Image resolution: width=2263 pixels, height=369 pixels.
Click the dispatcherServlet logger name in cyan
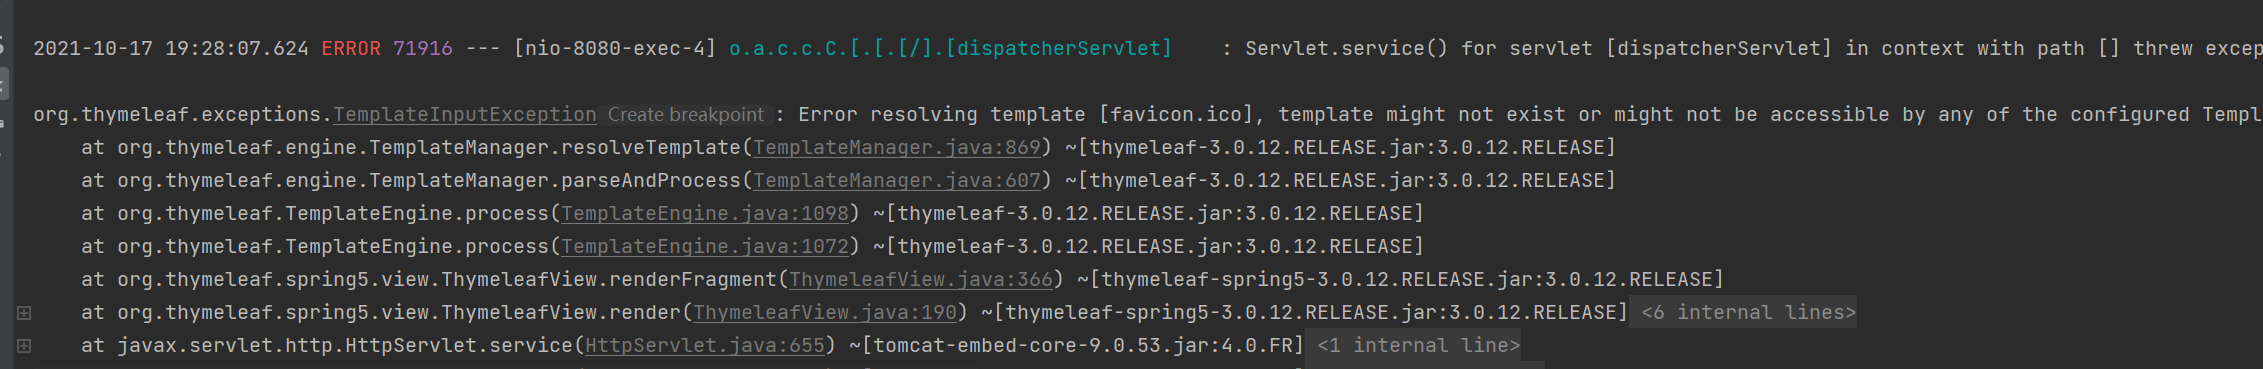[x=950, y=49]
